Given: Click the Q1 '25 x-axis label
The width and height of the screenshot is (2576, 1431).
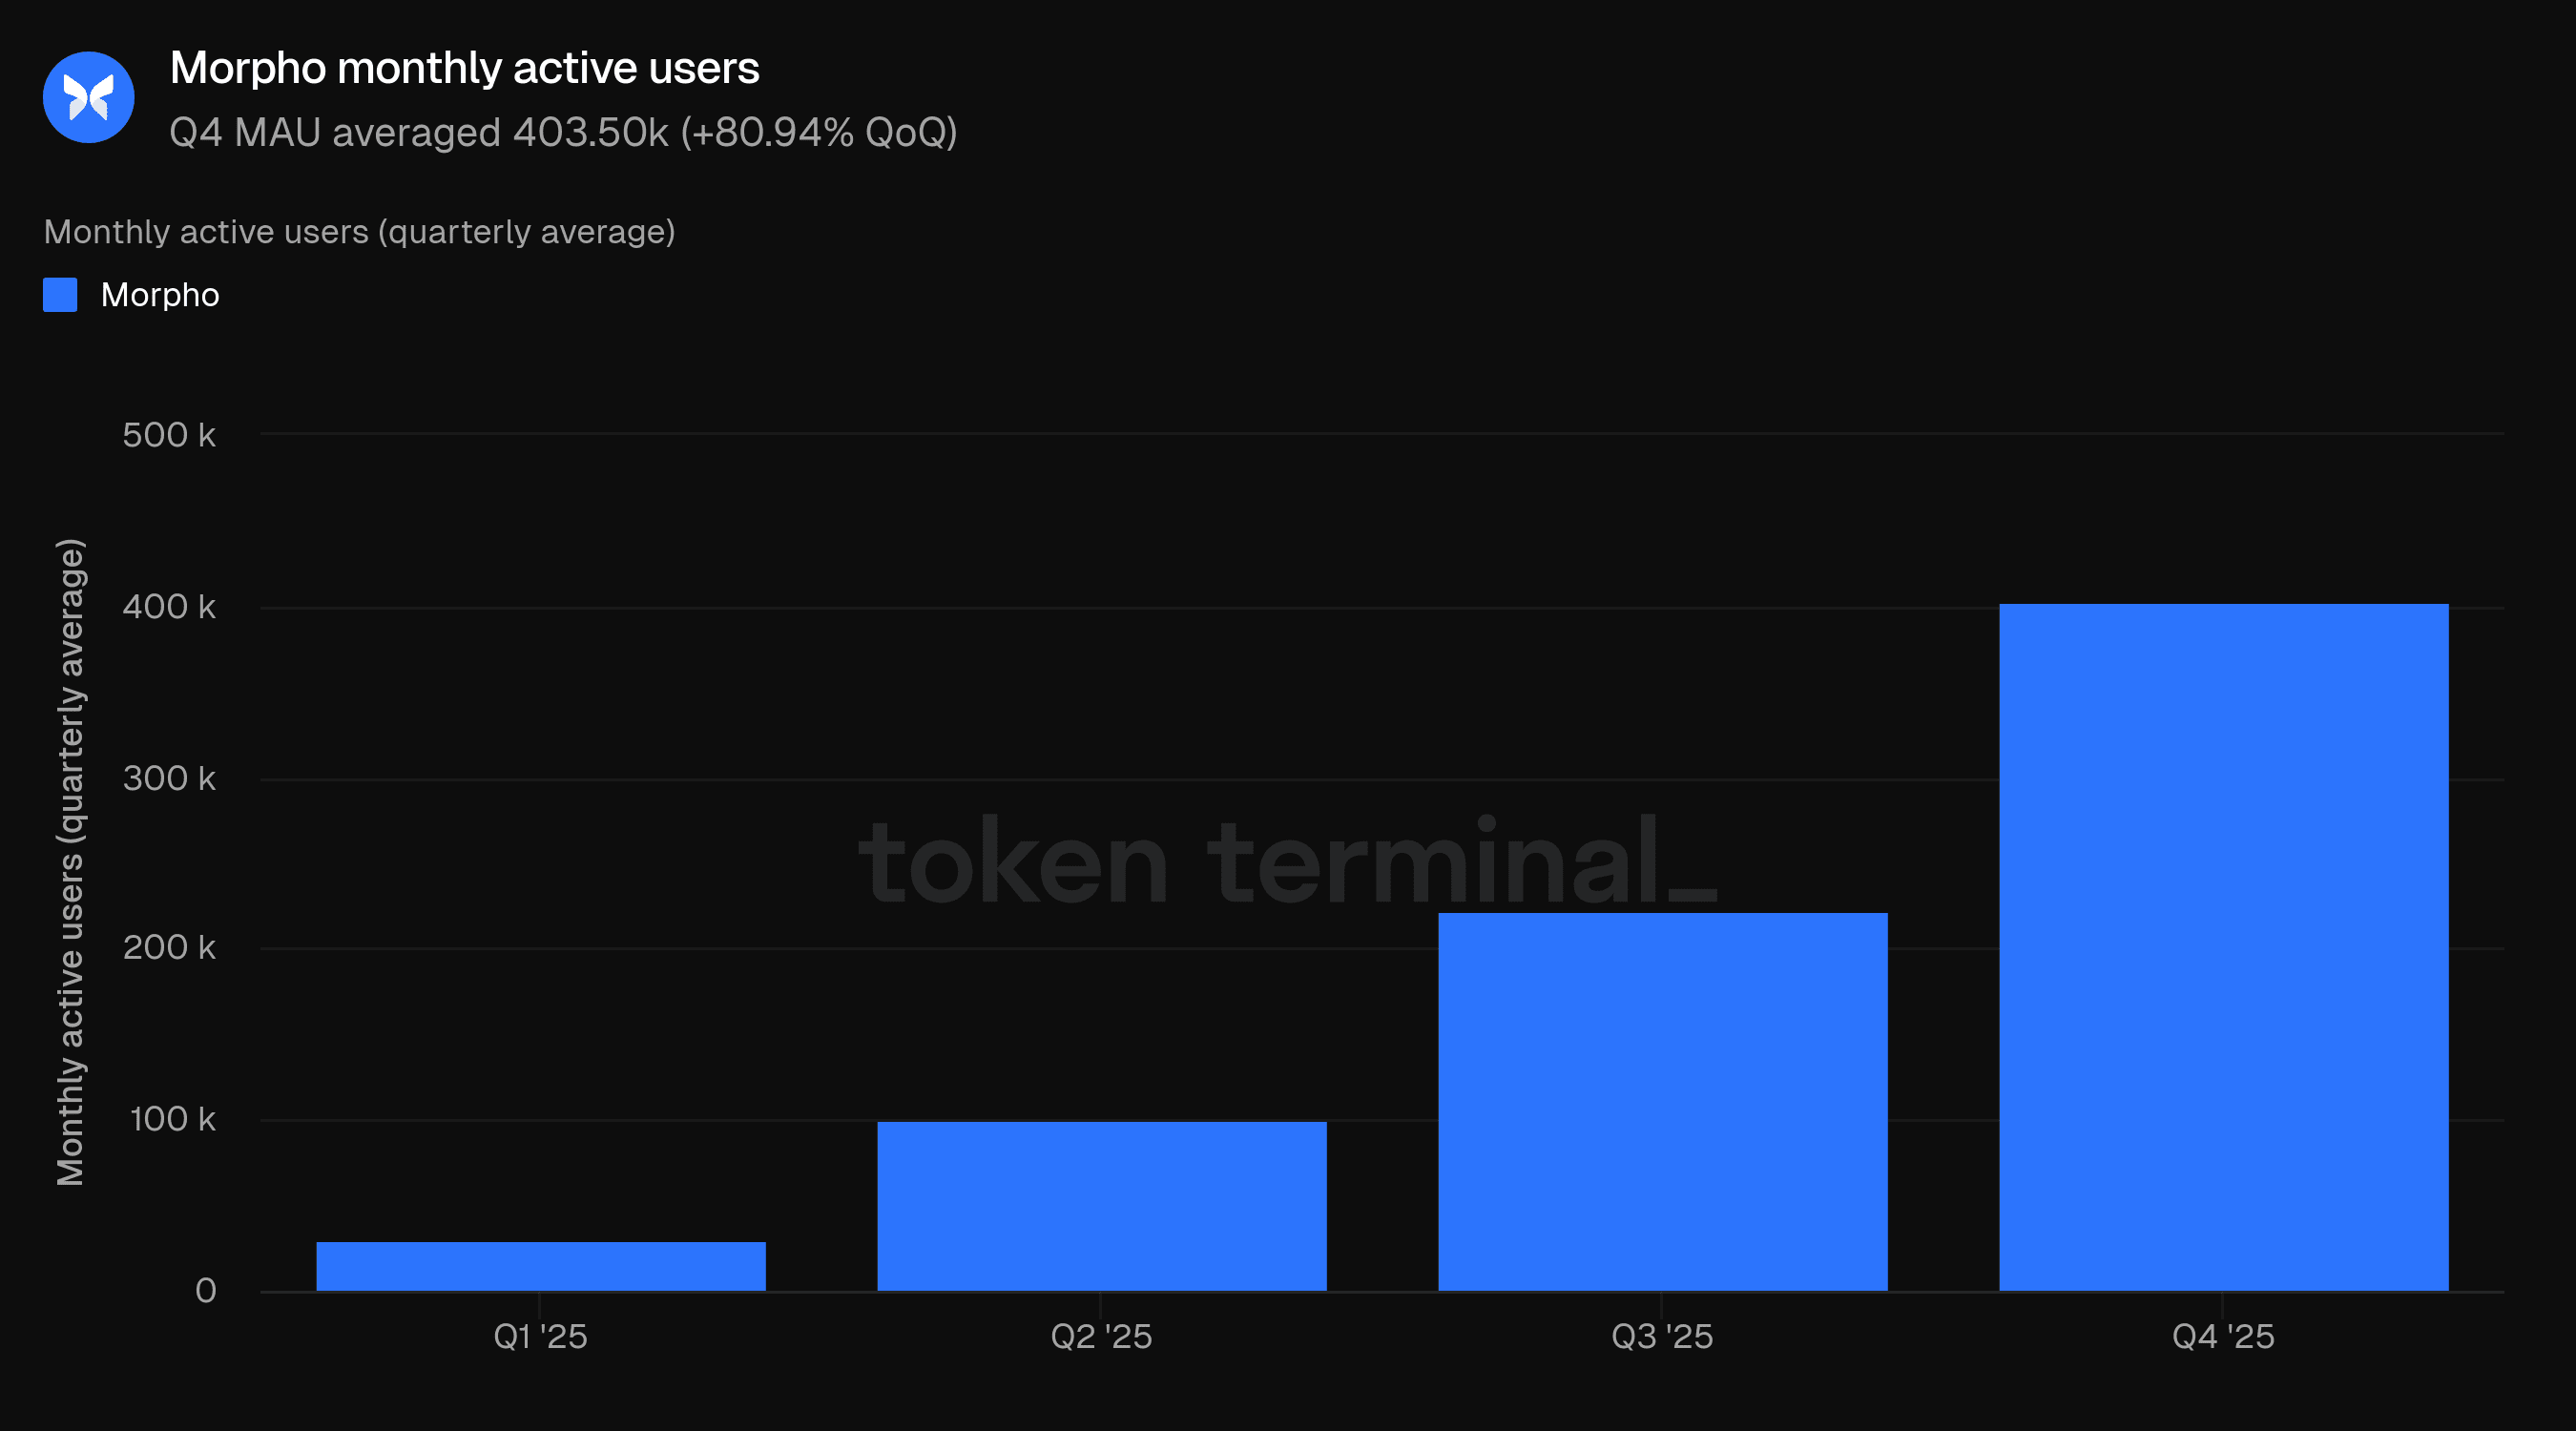Looking at the screenshot, I should pos(541,1337).
